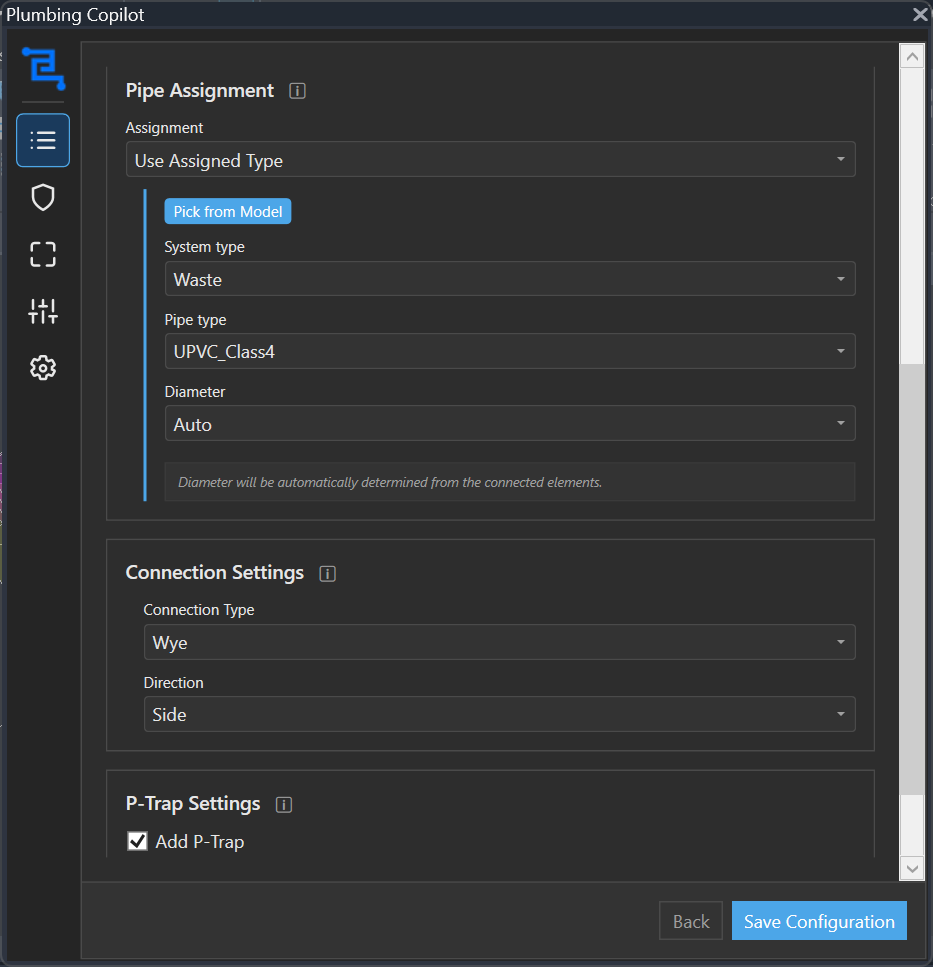Open the Diameter dropdown set to Auto
Image resolution: width=933 pixels, height=967 pixels.
click(510, 423)
